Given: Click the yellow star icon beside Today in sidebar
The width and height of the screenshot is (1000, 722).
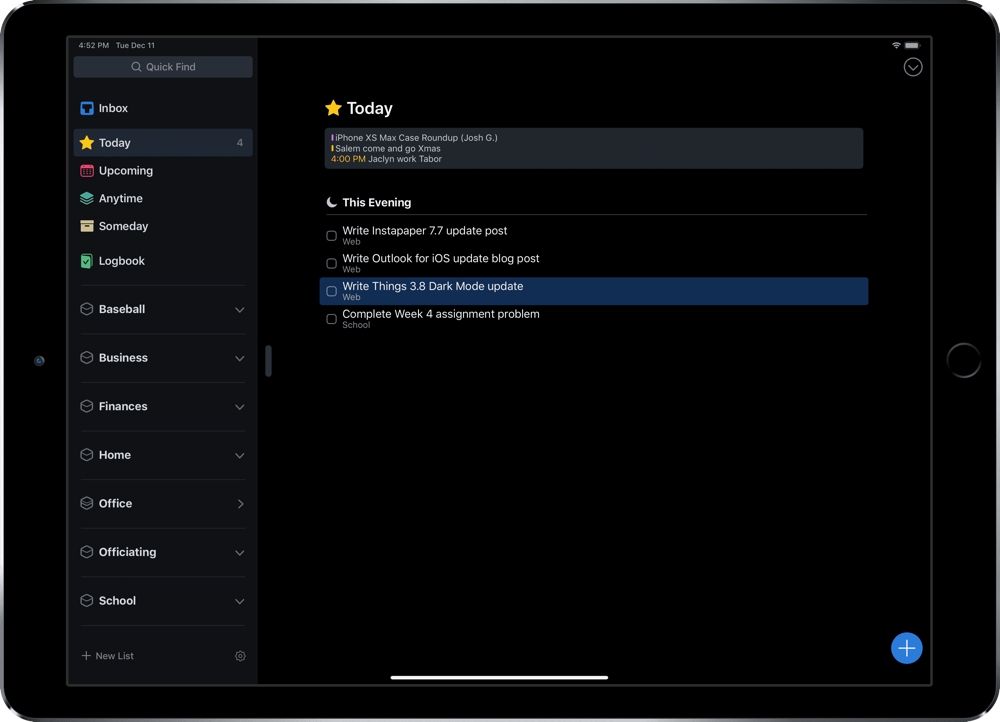Looking at the screenshot, I should tap(87, 143).
